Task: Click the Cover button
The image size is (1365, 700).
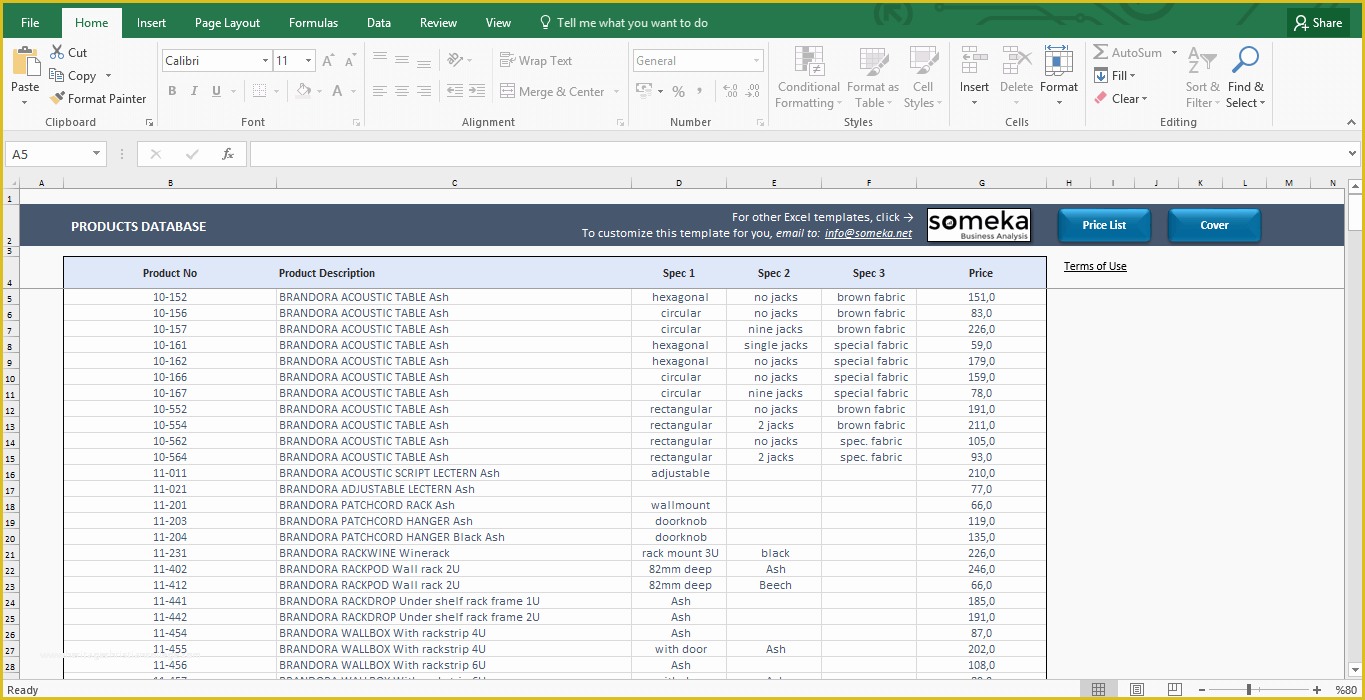Action: click(1214, 225)
